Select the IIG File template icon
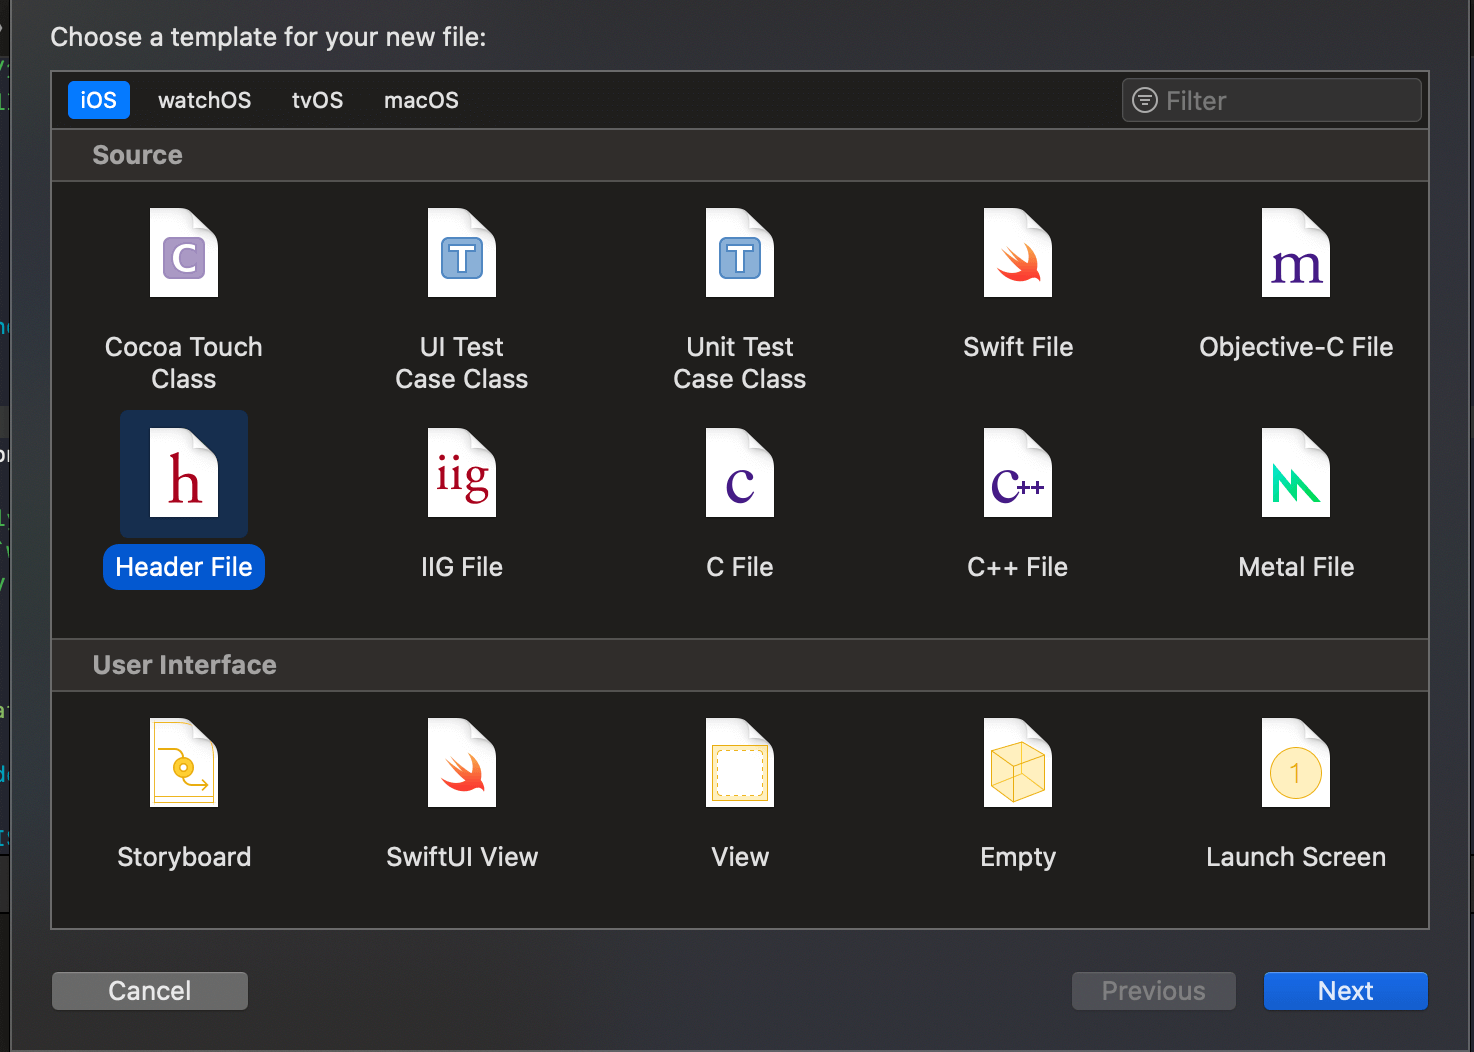This screenshot has width=1474, height=1052. 462,473
